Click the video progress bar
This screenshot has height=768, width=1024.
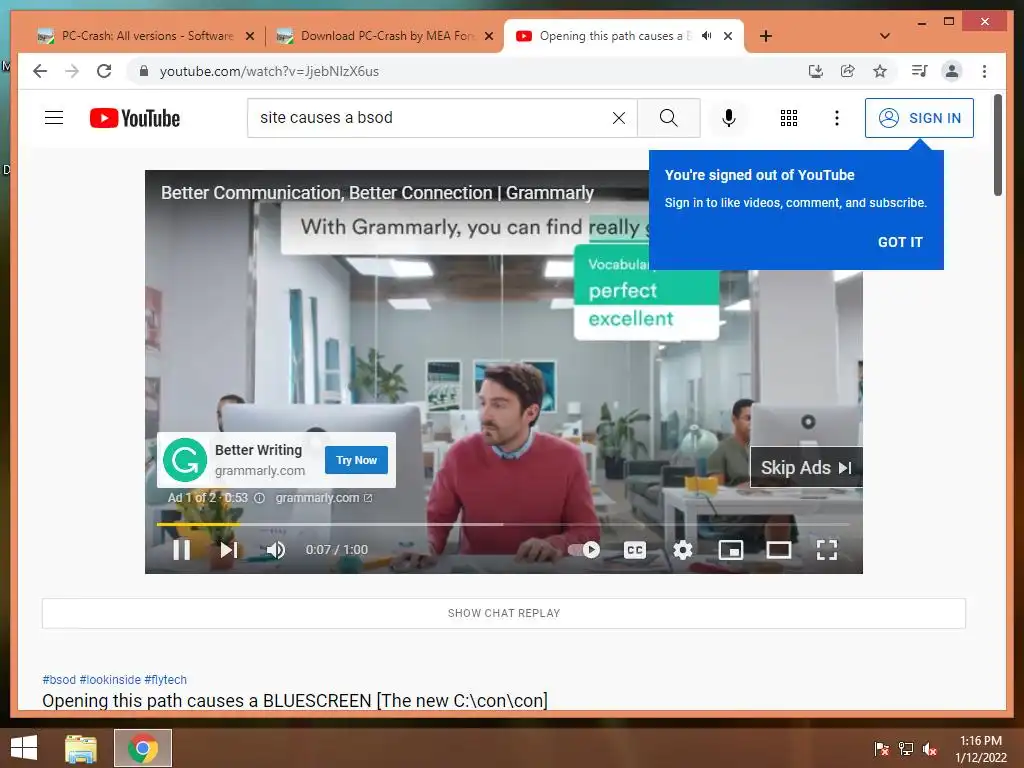point(503,524)
